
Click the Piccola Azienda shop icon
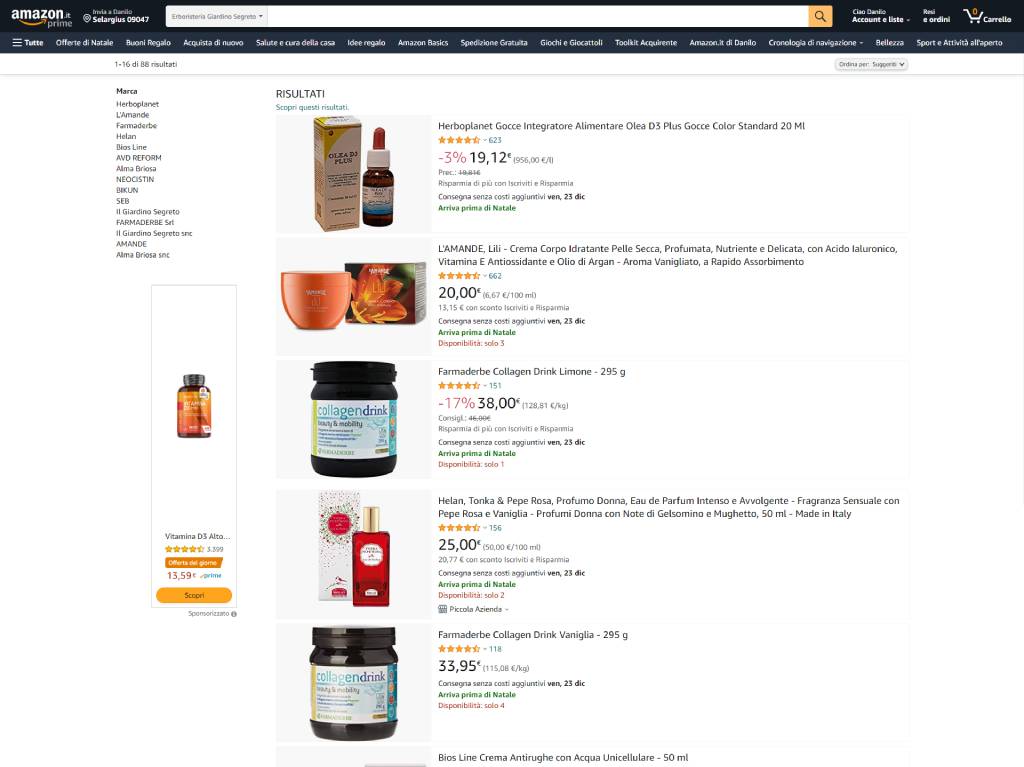pos(442,609)
